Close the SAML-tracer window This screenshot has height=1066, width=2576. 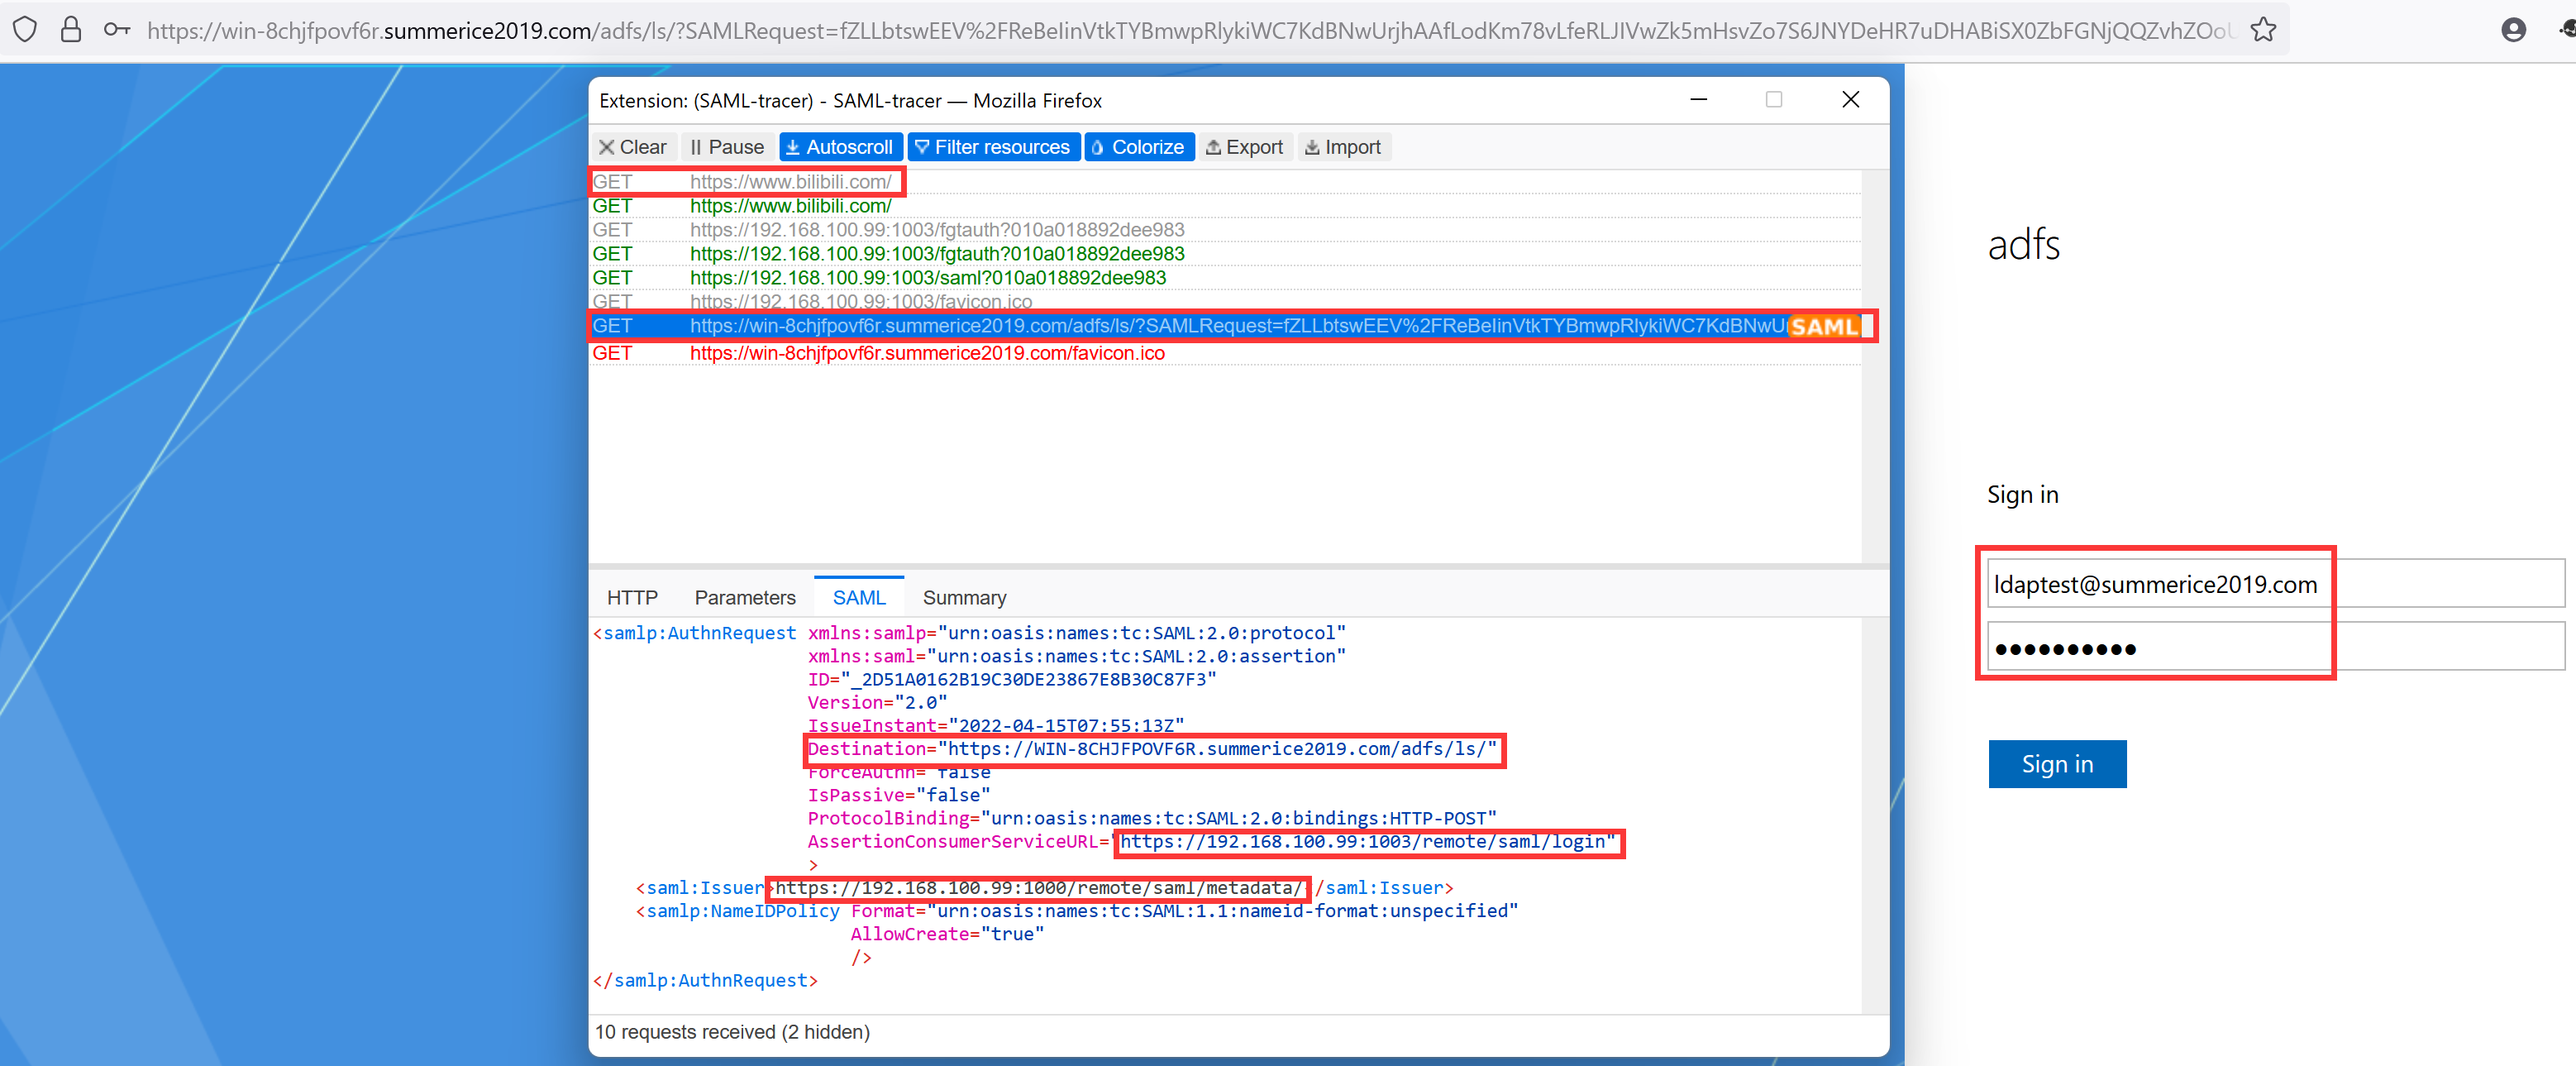pos(1850,100)
